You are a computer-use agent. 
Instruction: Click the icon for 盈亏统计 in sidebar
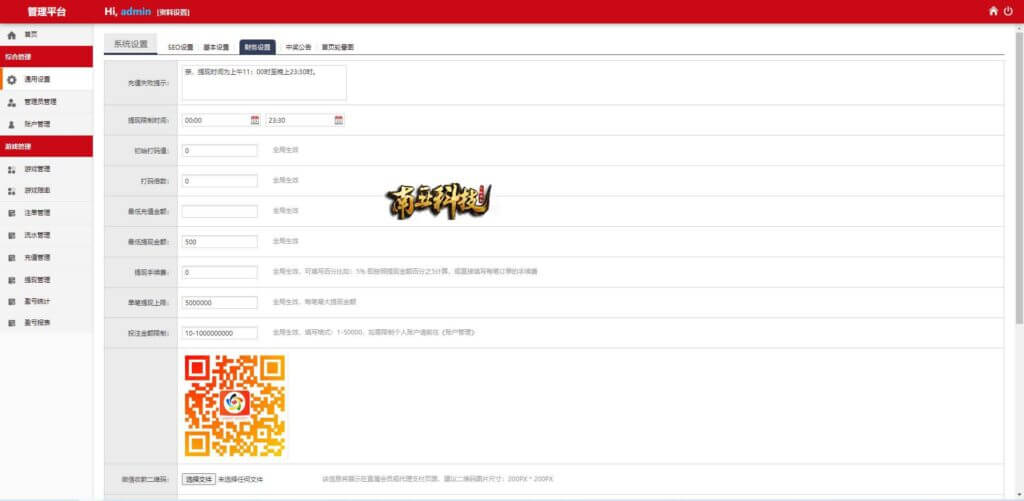tap(11, 301)
